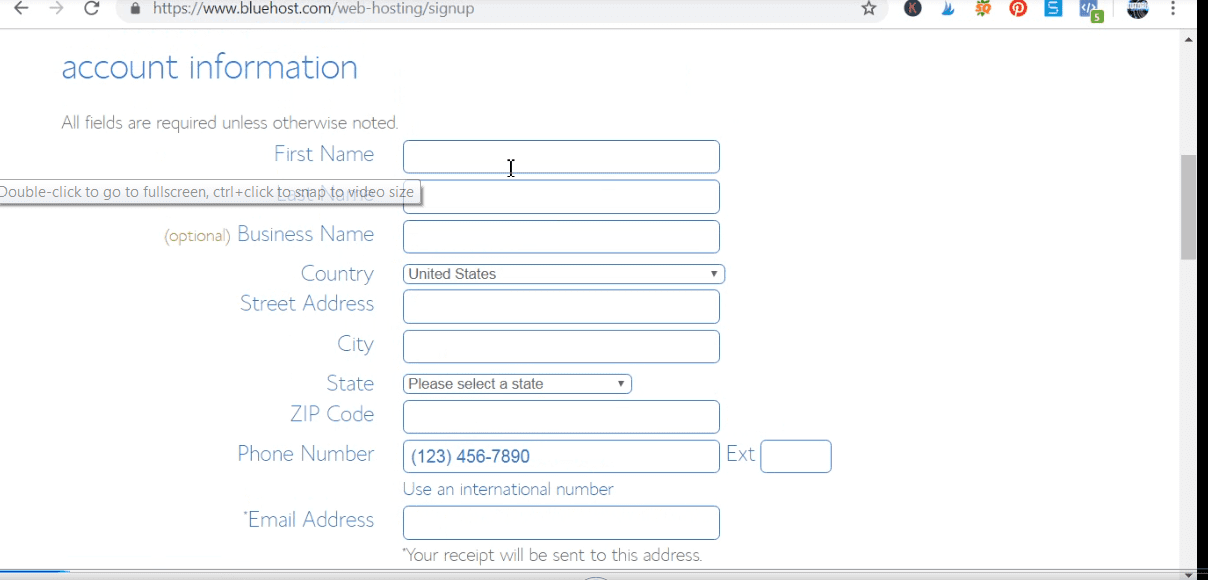Click the 'Country' label
The width and height of the screenshot is (1208, 580).
click(337, 274)
